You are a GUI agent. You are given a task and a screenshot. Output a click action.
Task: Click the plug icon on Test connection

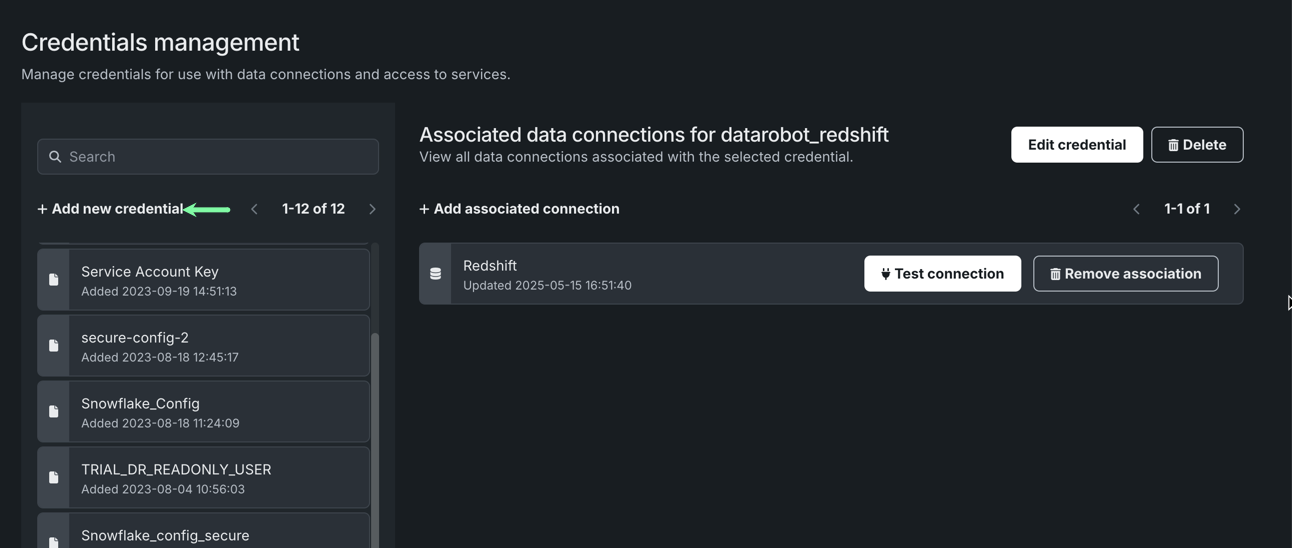click(885, 274)
